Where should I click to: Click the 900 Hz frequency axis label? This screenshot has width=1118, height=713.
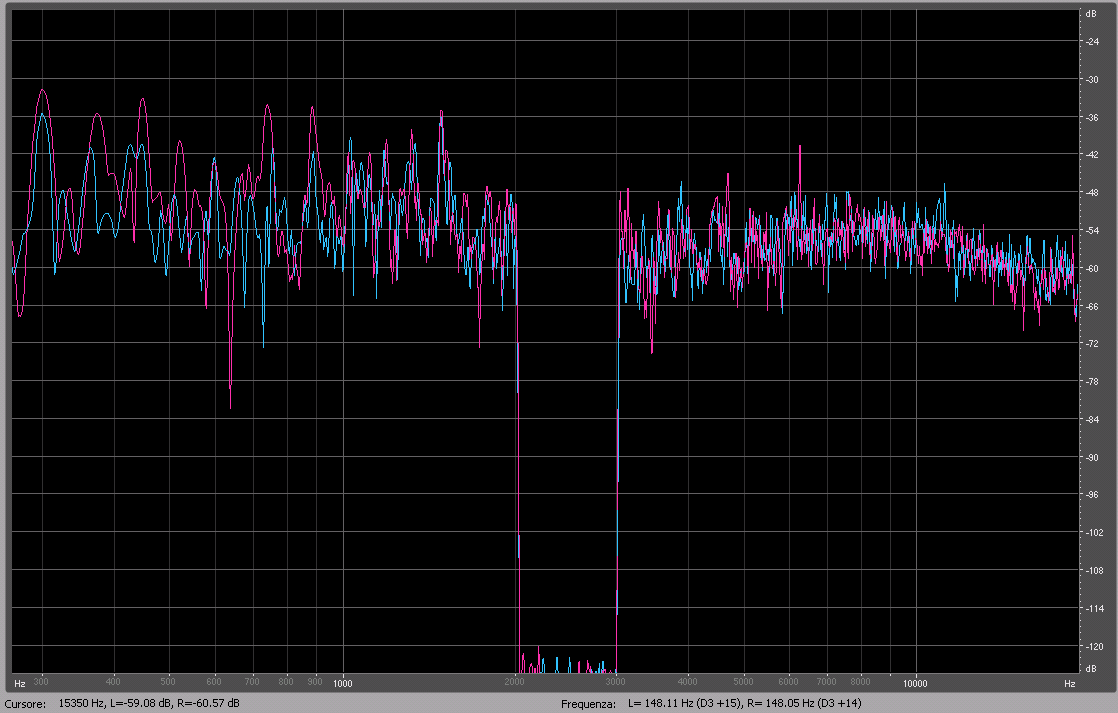click(314, 682)
